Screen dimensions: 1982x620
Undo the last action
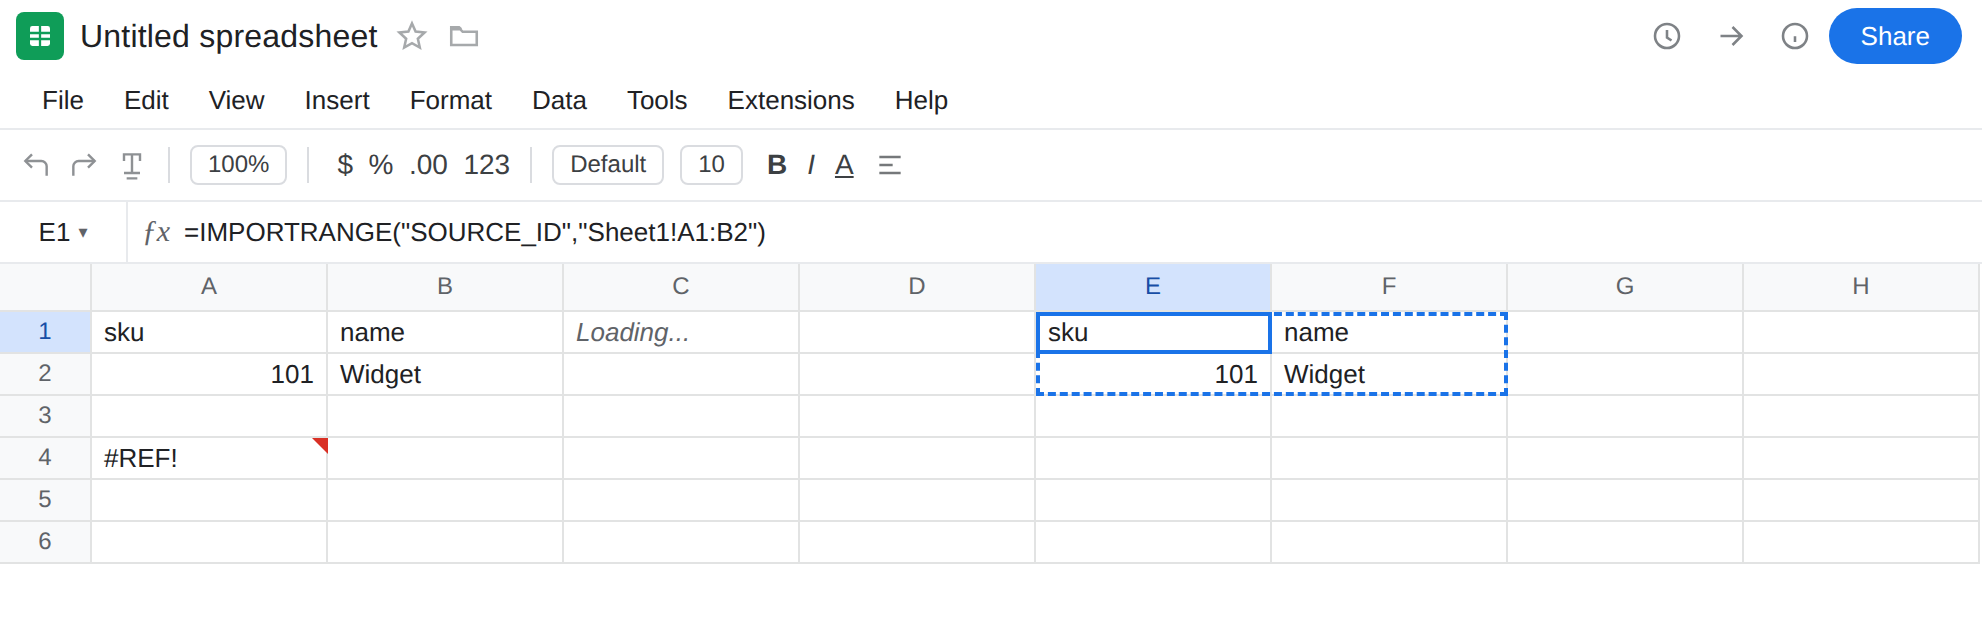coord(36,164)
